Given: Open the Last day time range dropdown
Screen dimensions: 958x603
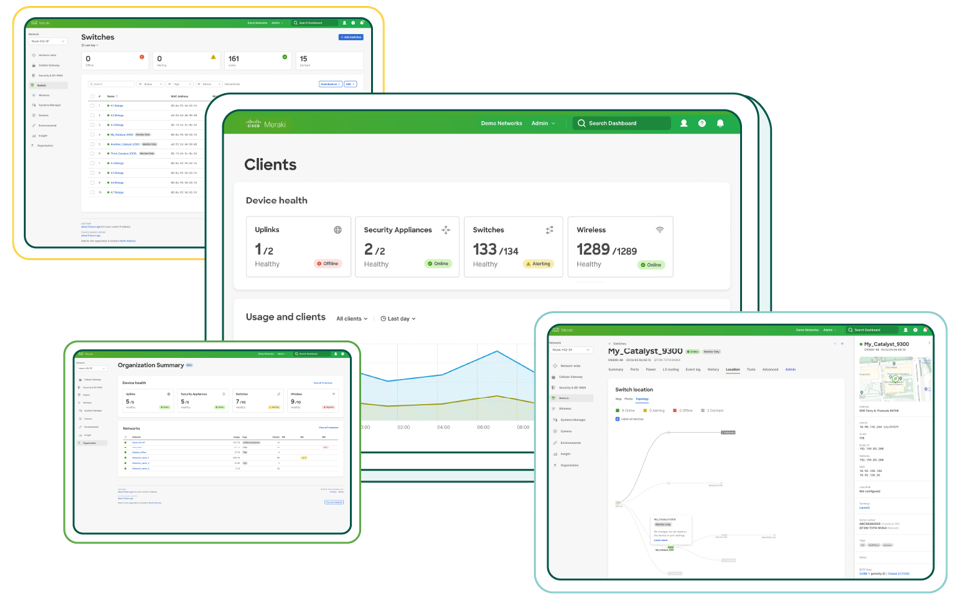Looking at the screenshot, I should tap(398, 319).
